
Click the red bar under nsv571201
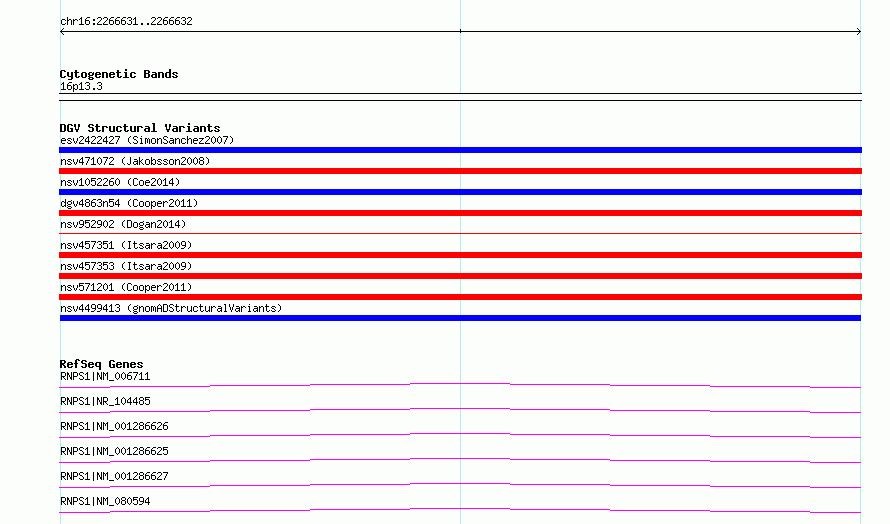[x=460, y=297]
